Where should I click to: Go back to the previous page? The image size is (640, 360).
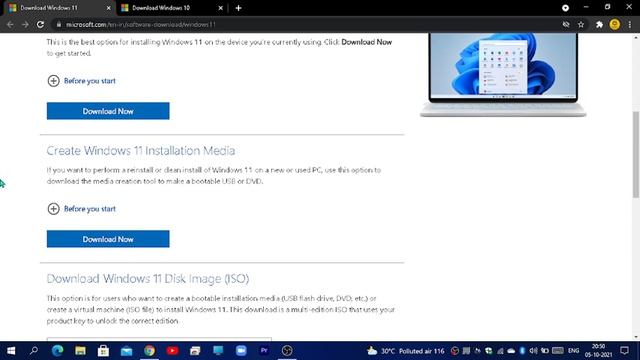[x=10, y=24]
